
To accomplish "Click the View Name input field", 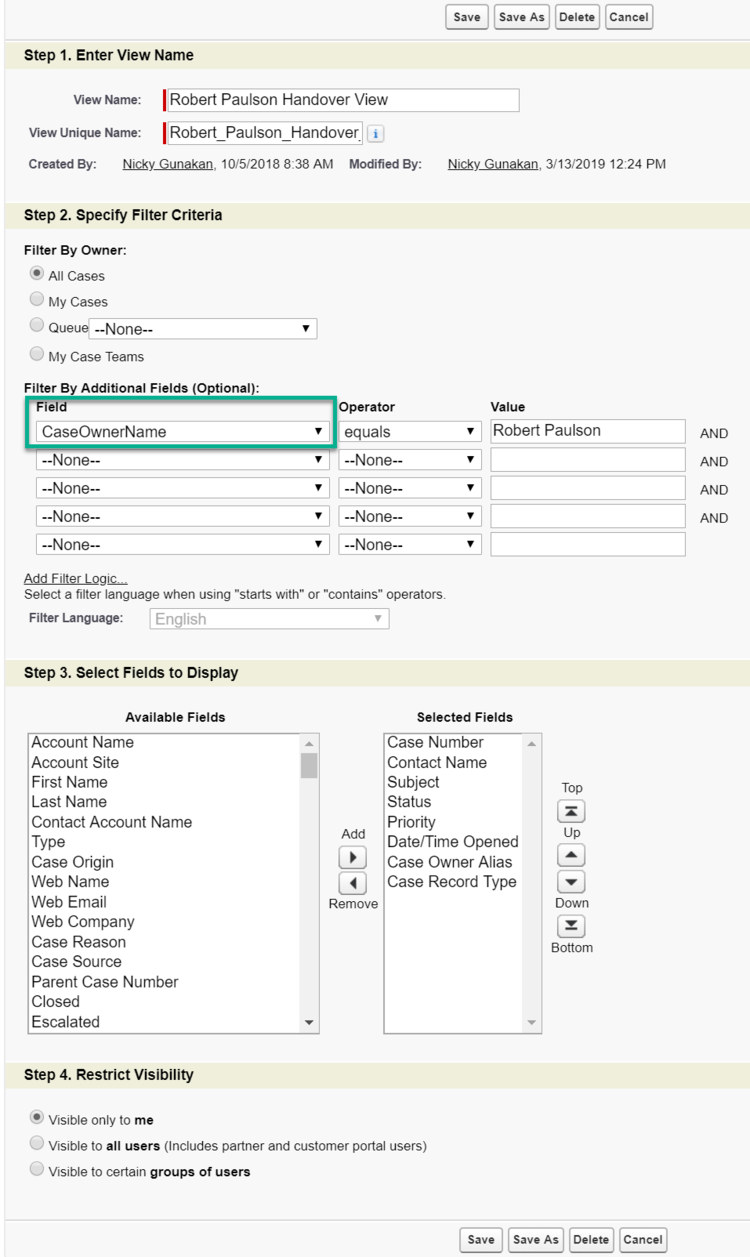I will [x=342, y=100].
